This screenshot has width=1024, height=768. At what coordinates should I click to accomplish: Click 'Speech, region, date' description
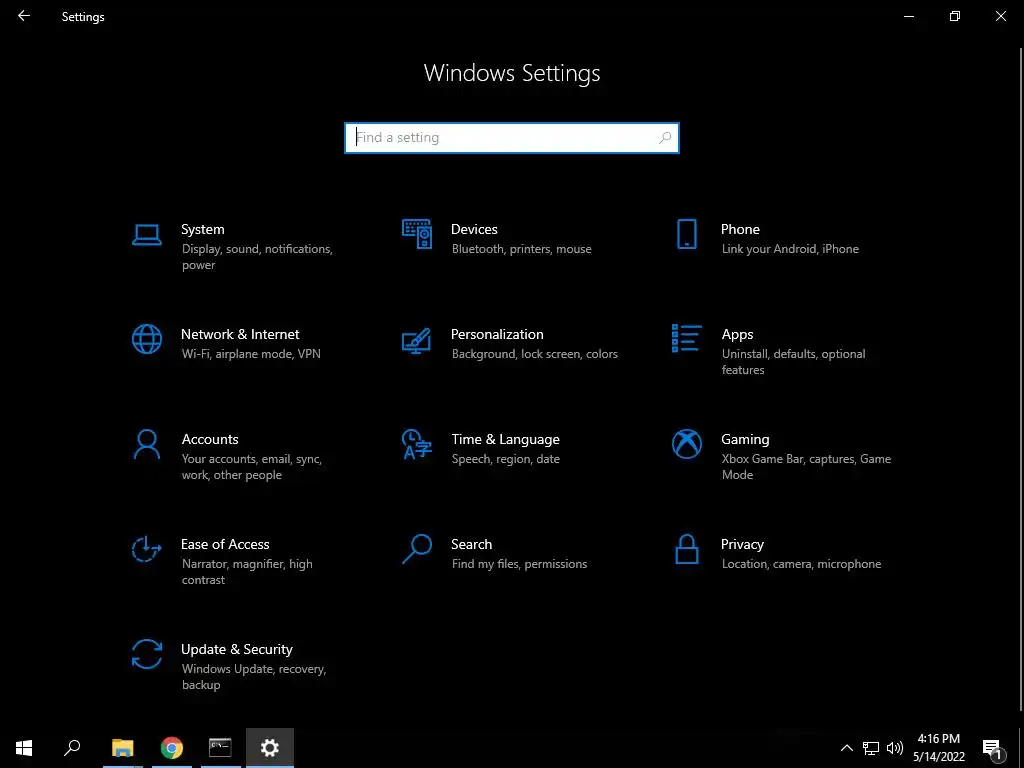505,459
